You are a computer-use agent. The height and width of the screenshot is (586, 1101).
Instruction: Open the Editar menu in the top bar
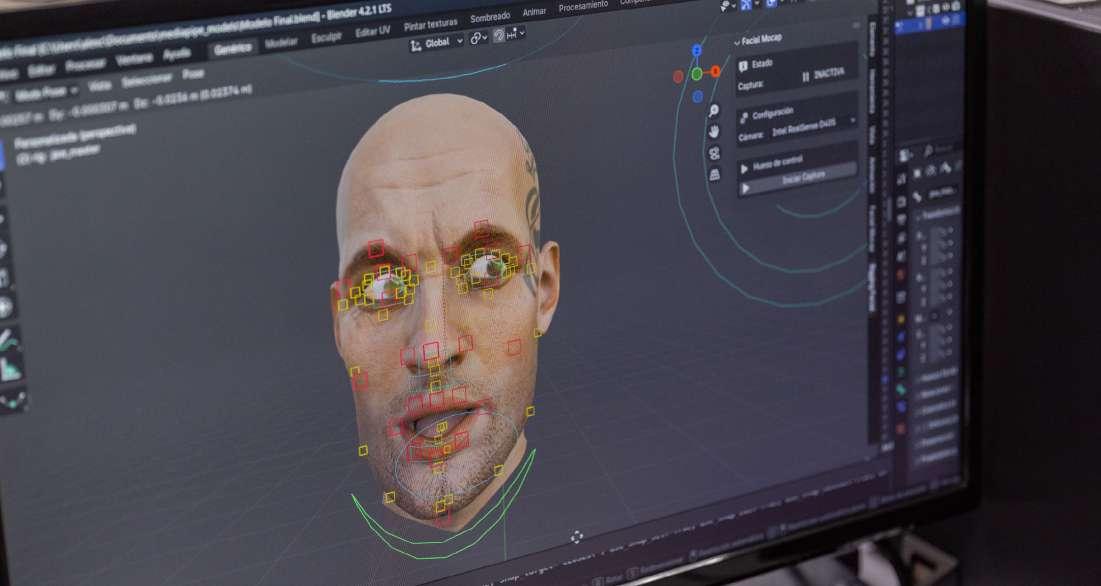tap(41, 70)
